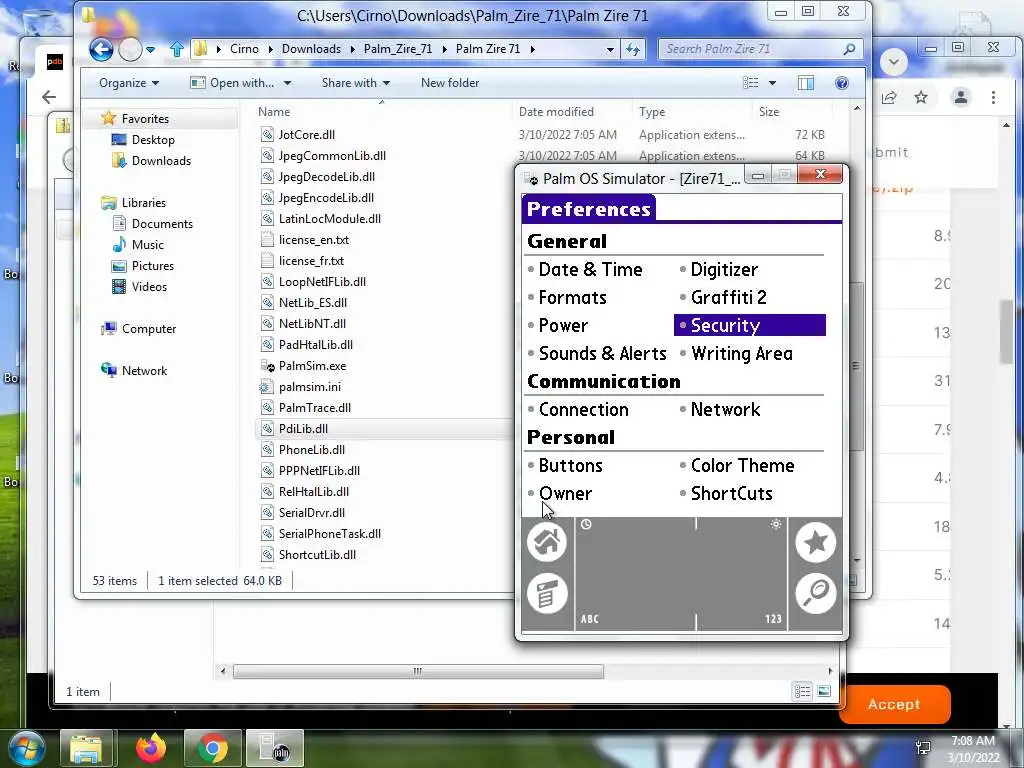The height and width of the screenshot is (768, 1024).
Task: Click the browser bookmark star icon
Action: click(921, 97)
